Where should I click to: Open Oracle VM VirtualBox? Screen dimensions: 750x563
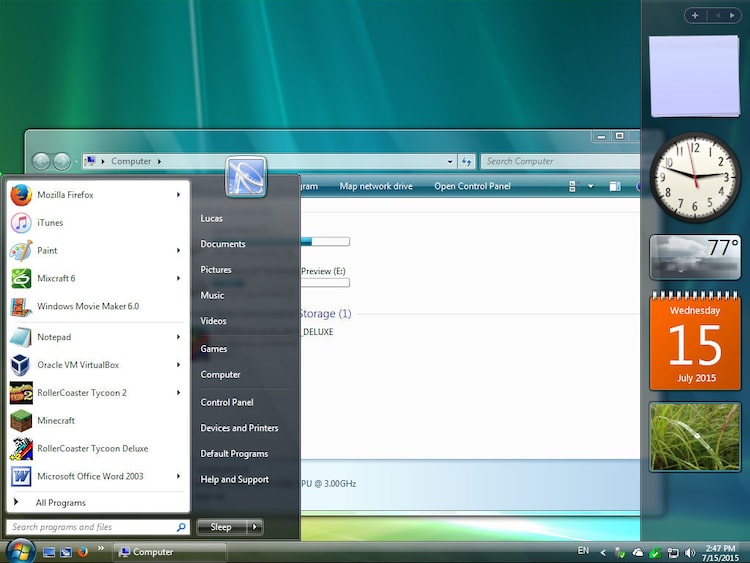pyautogui.click(x=78, y=365)
